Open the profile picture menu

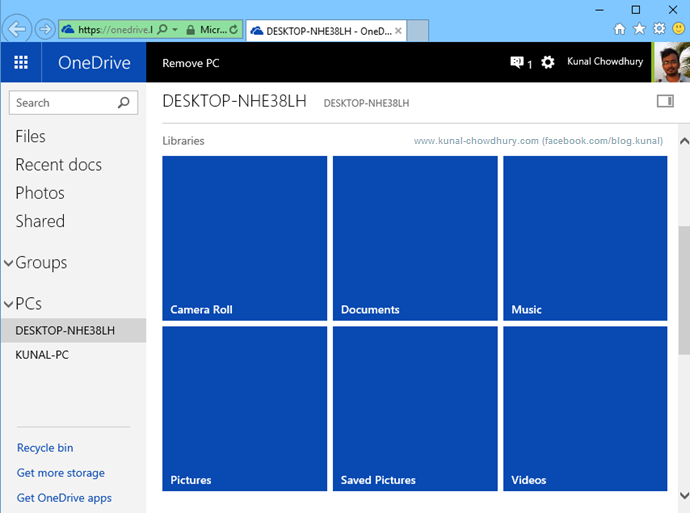pyautogui.click(x=672, y=62)
